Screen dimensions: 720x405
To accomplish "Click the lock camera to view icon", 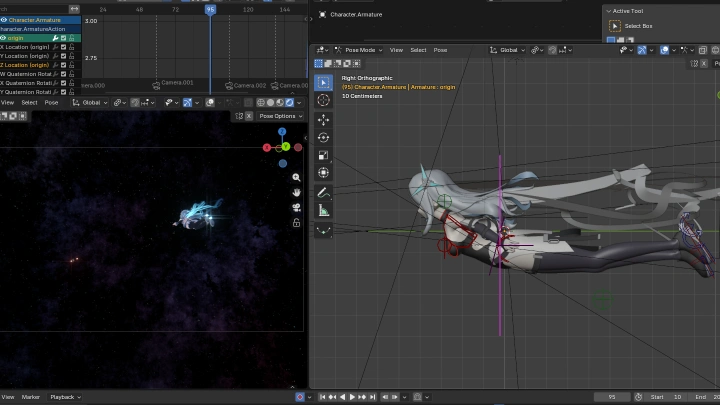I will coord(296,223).
